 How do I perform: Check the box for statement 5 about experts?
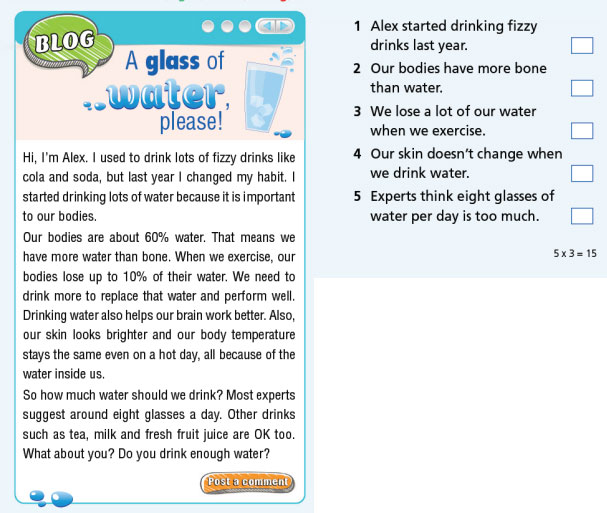coord(581,216)
